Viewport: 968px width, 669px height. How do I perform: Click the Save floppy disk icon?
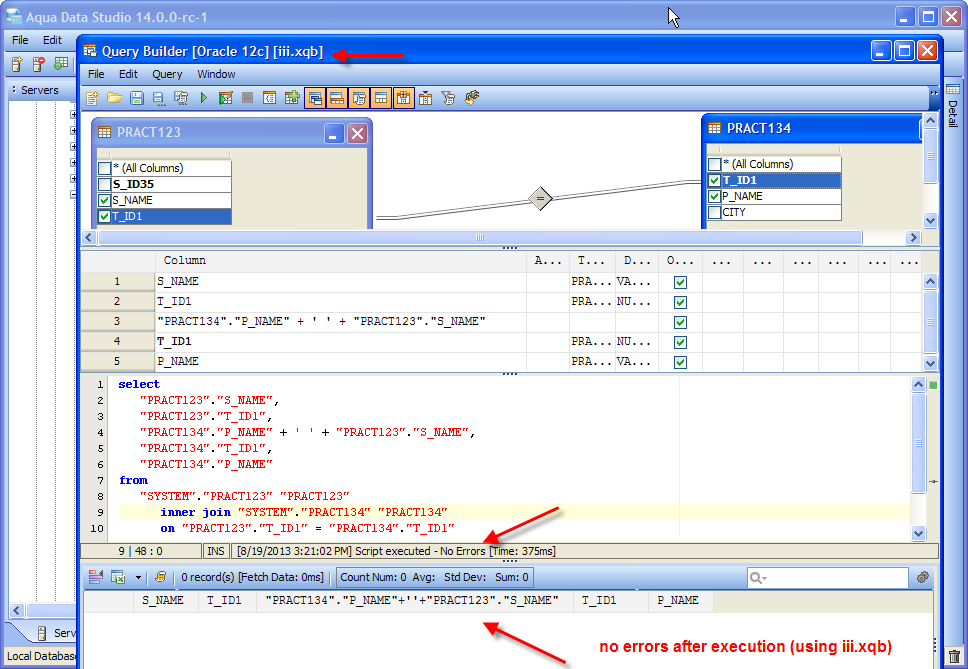click(137, 98)
